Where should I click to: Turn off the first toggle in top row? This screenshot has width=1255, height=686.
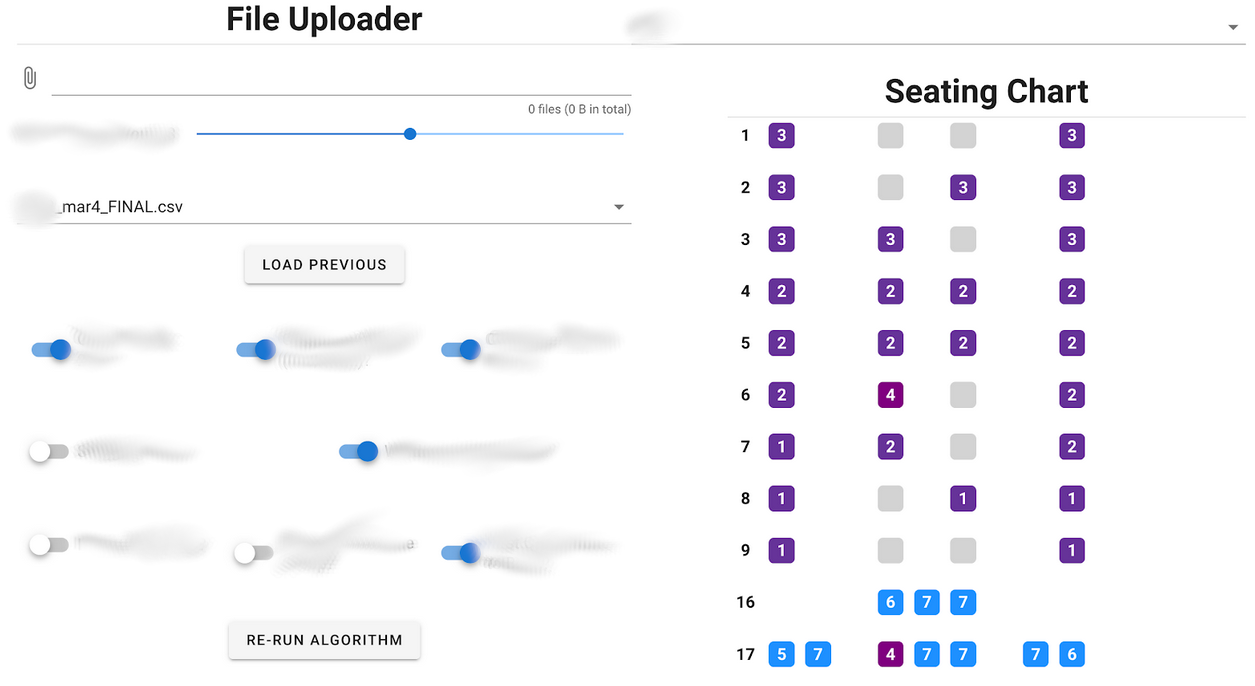[50, 350]
